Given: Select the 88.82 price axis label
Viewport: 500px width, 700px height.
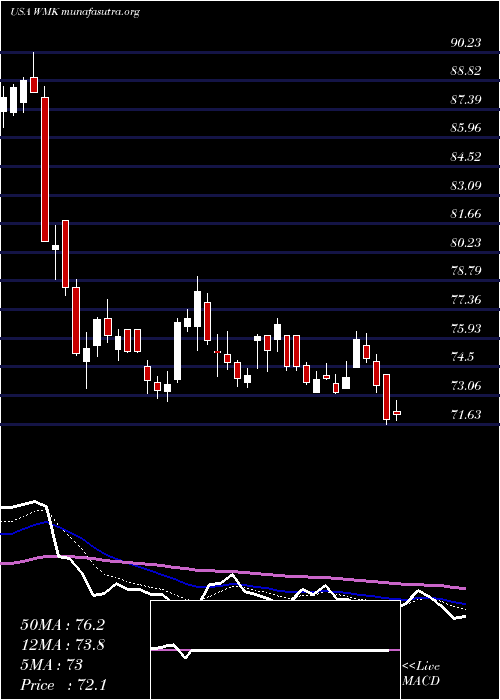Looking at the screenshot, I should [466, 71].
